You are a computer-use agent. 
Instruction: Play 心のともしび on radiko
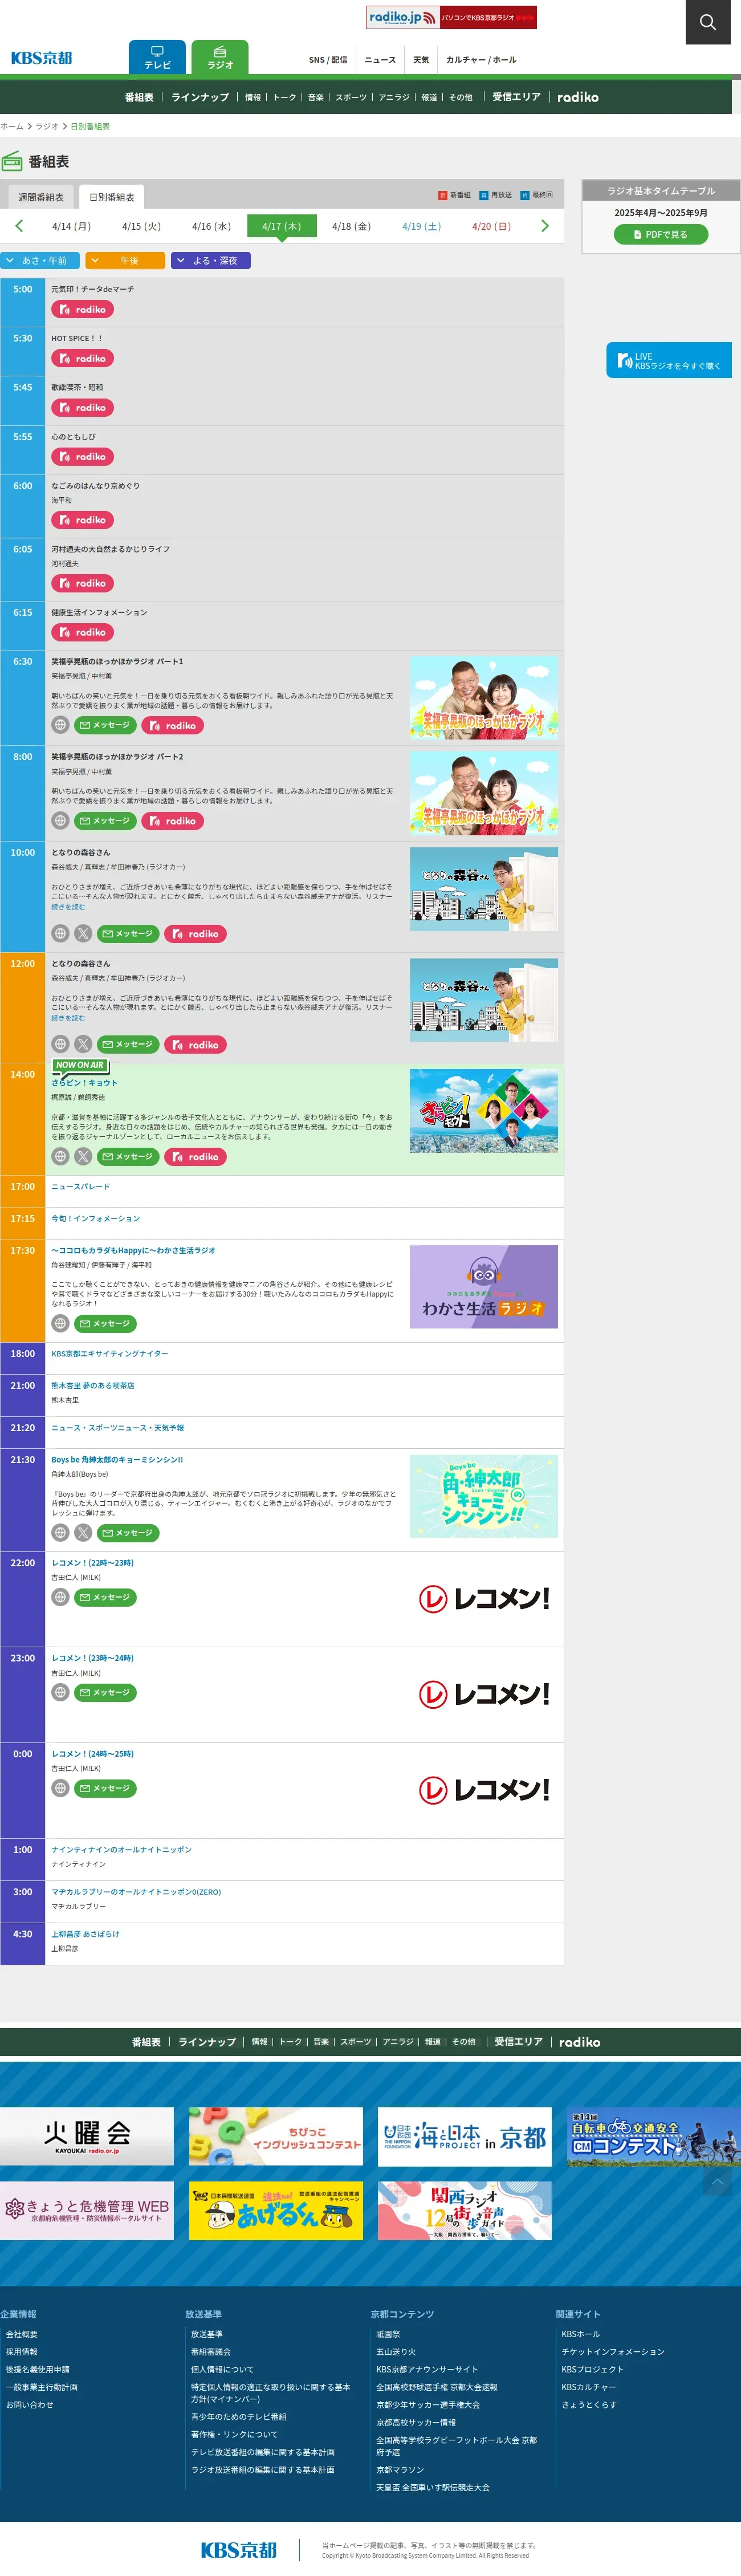pos(83,457)
